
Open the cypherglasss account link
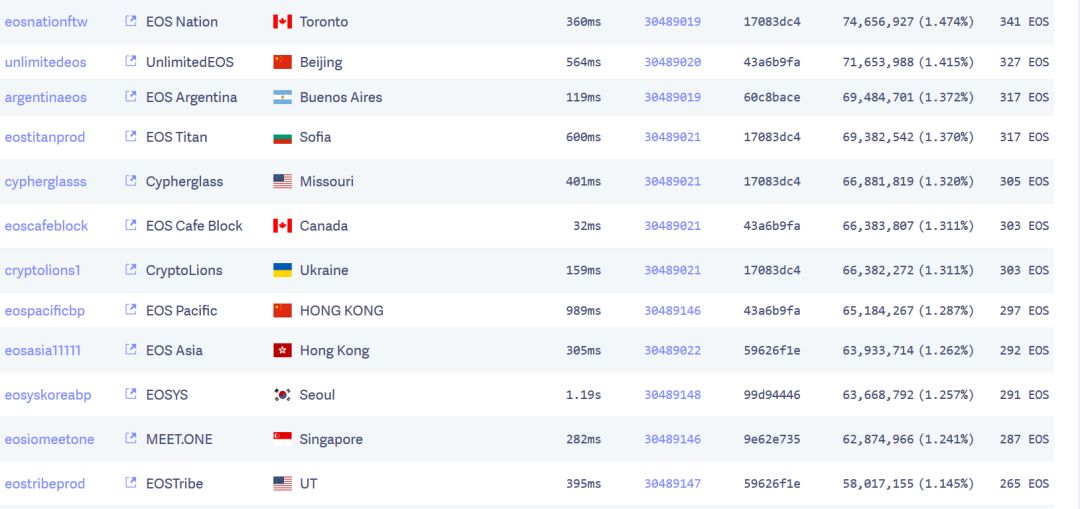pos(45,182)
